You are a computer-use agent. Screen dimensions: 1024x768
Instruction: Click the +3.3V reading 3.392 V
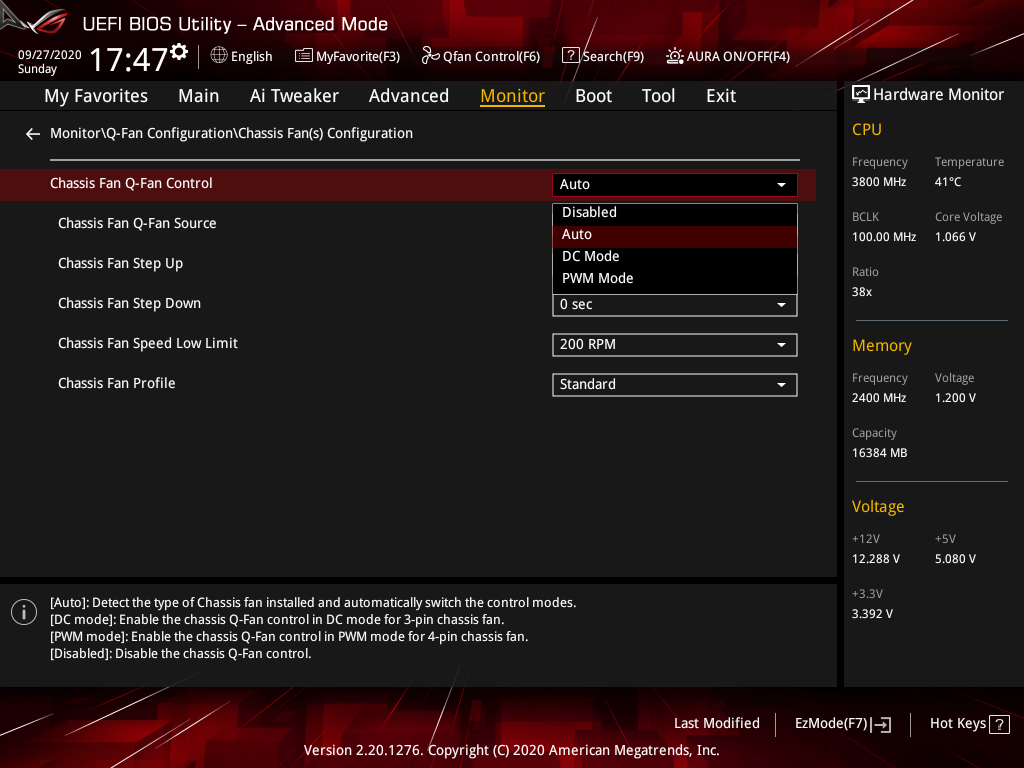pyautogui.click(x=872, y=614)
